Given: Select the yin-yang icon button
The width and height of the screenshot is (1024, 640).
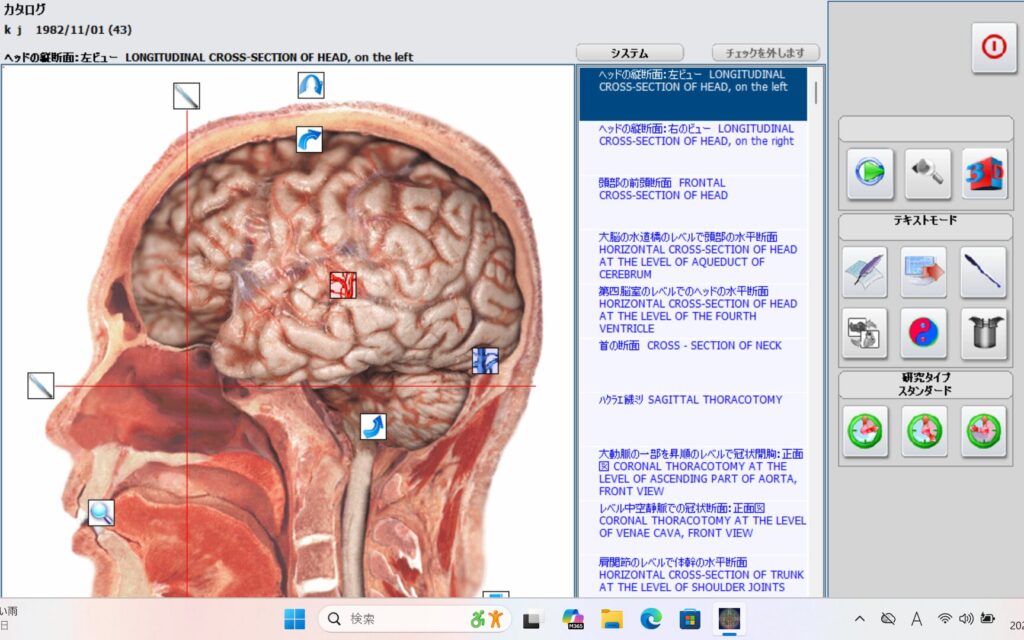Looking at the screenshot, I should pos(924,333).
